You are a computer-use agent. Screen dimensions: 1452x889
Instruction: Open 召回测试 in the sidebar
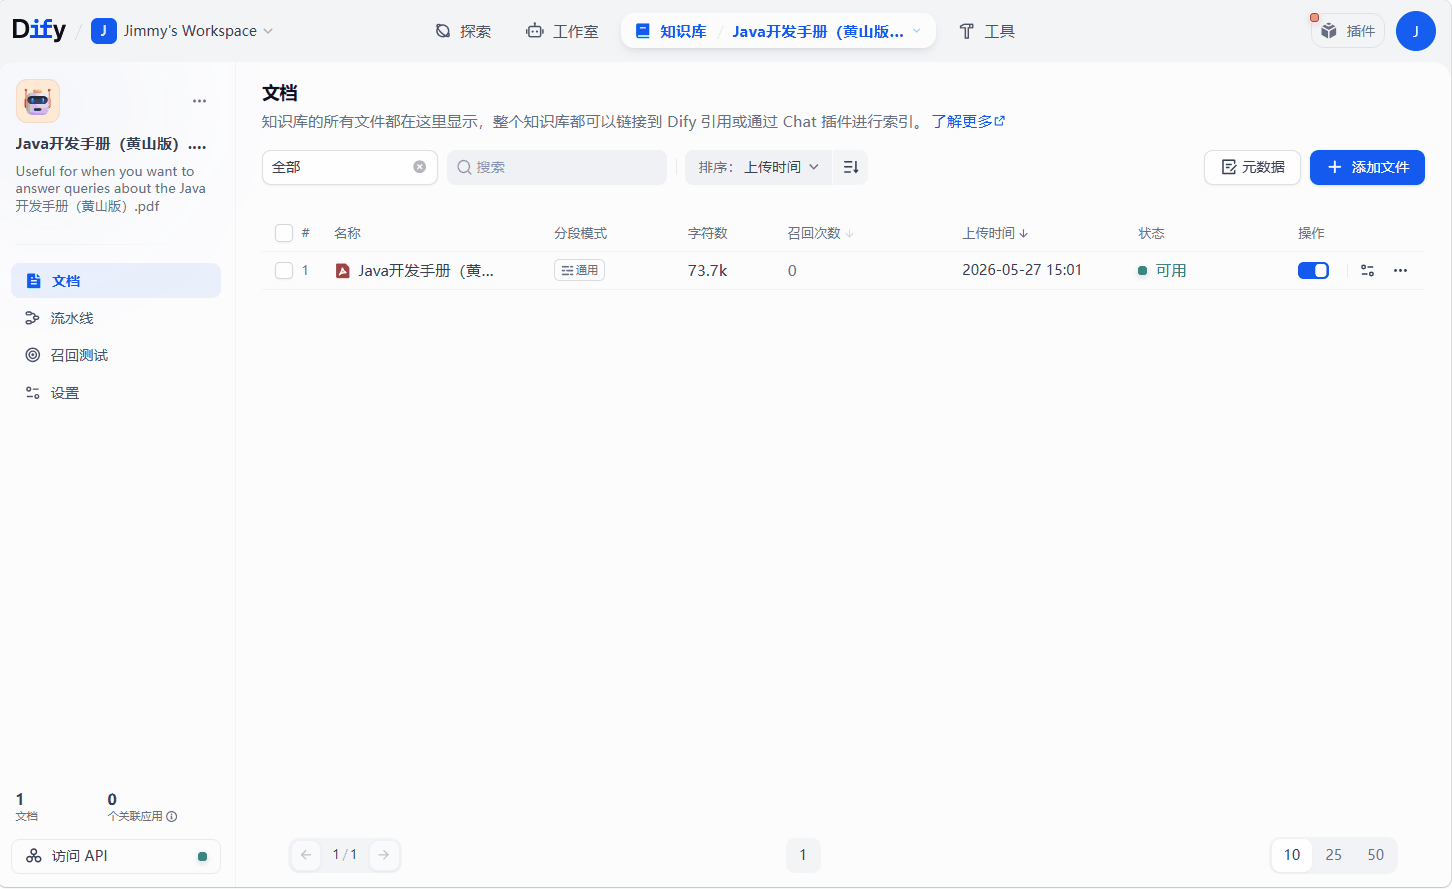[116, 355]
